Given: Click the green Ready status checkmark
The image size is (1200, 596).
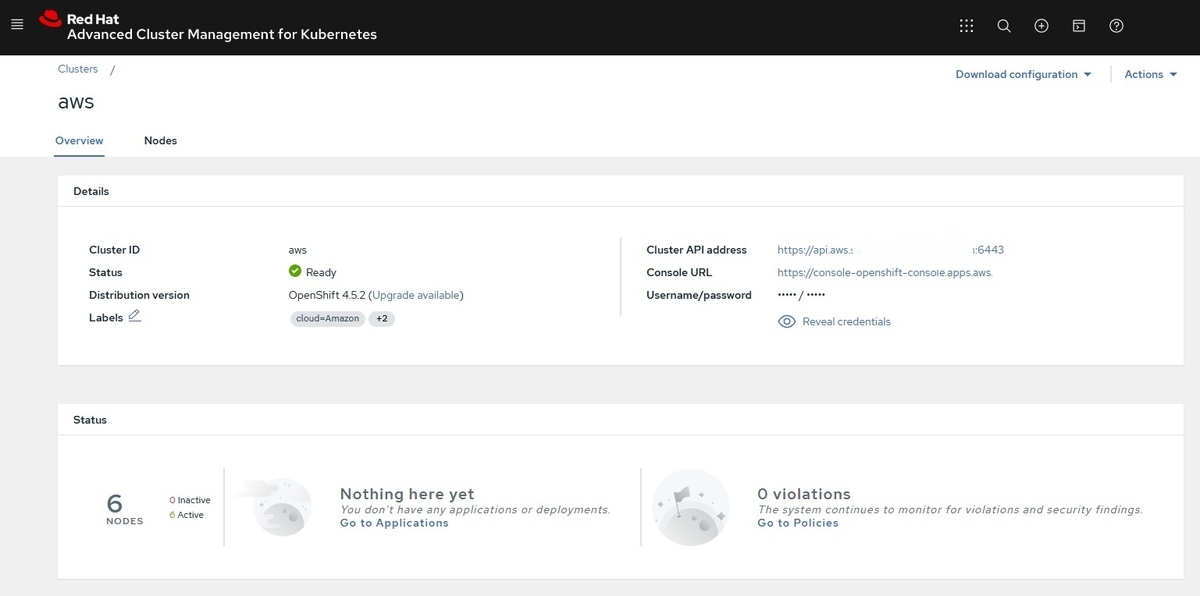Looking at the screenshot, I should 295,271.
